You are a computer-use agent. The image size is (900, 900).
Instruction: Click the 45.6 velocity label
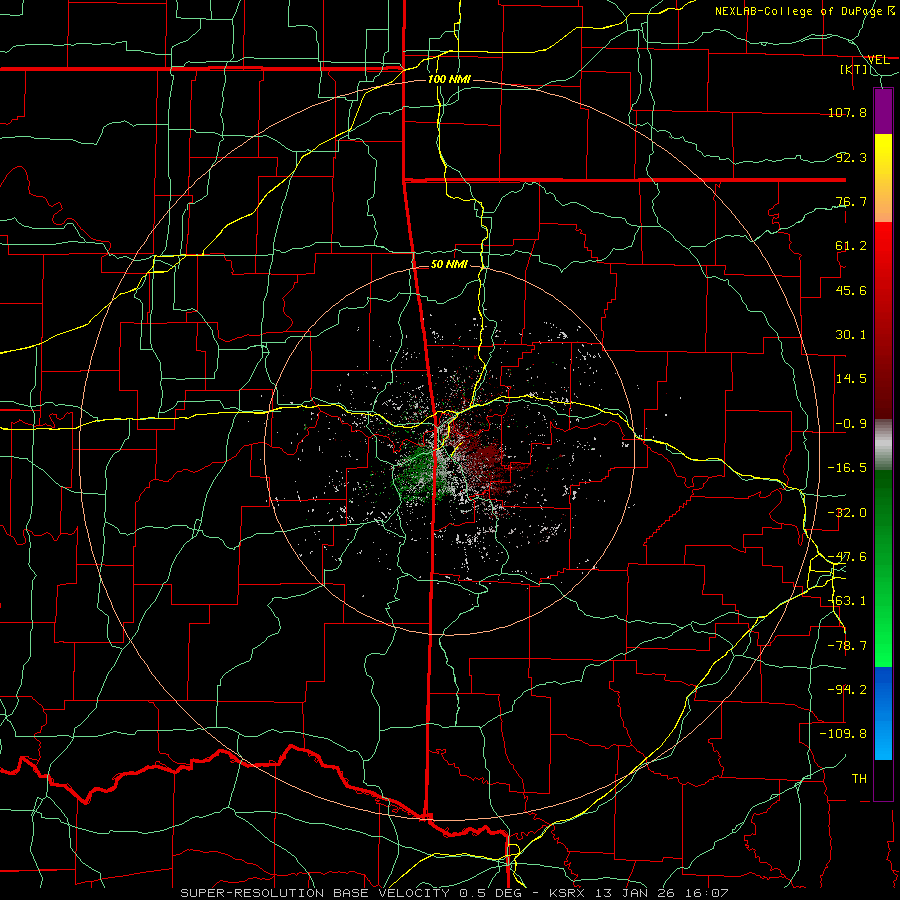point(851,290)
